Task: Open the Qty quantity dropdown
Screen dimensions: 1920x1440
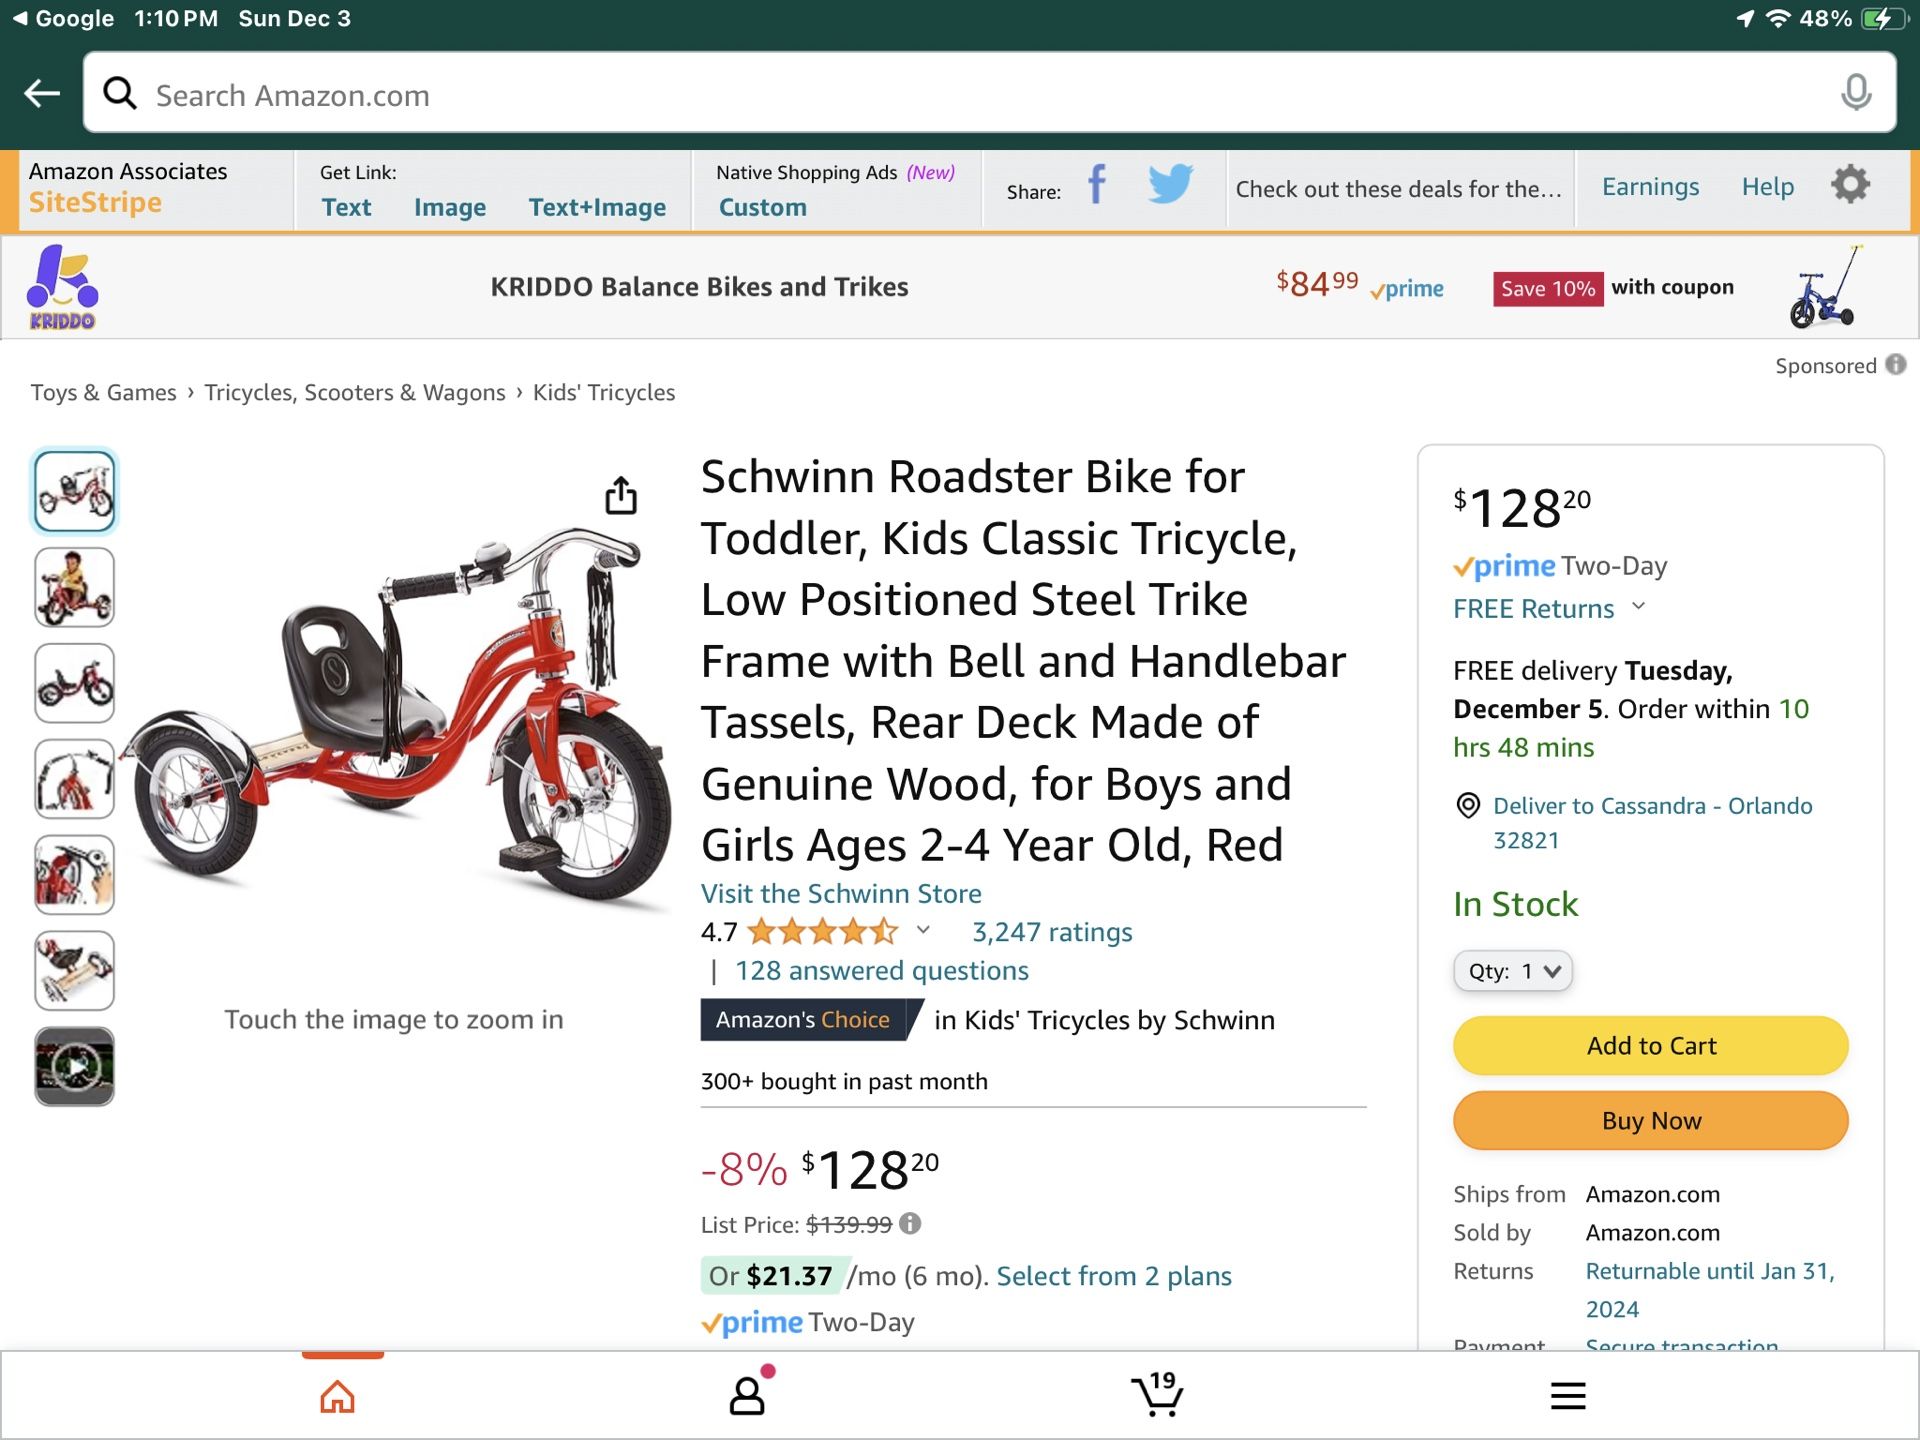Action: [x=1512, y=971]
